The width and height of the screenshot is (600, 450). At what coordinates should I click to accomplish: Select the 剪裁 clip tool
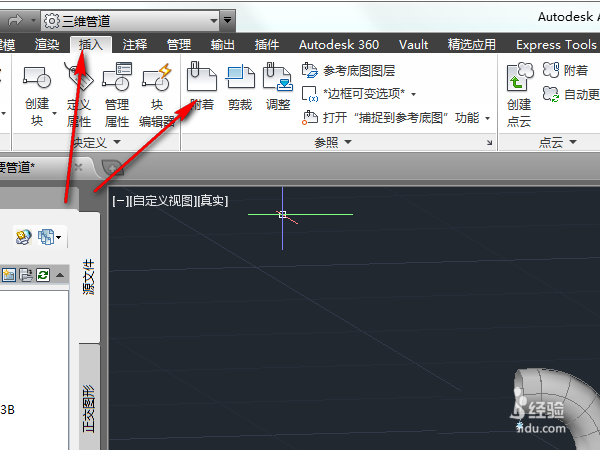tap(240, 88)
